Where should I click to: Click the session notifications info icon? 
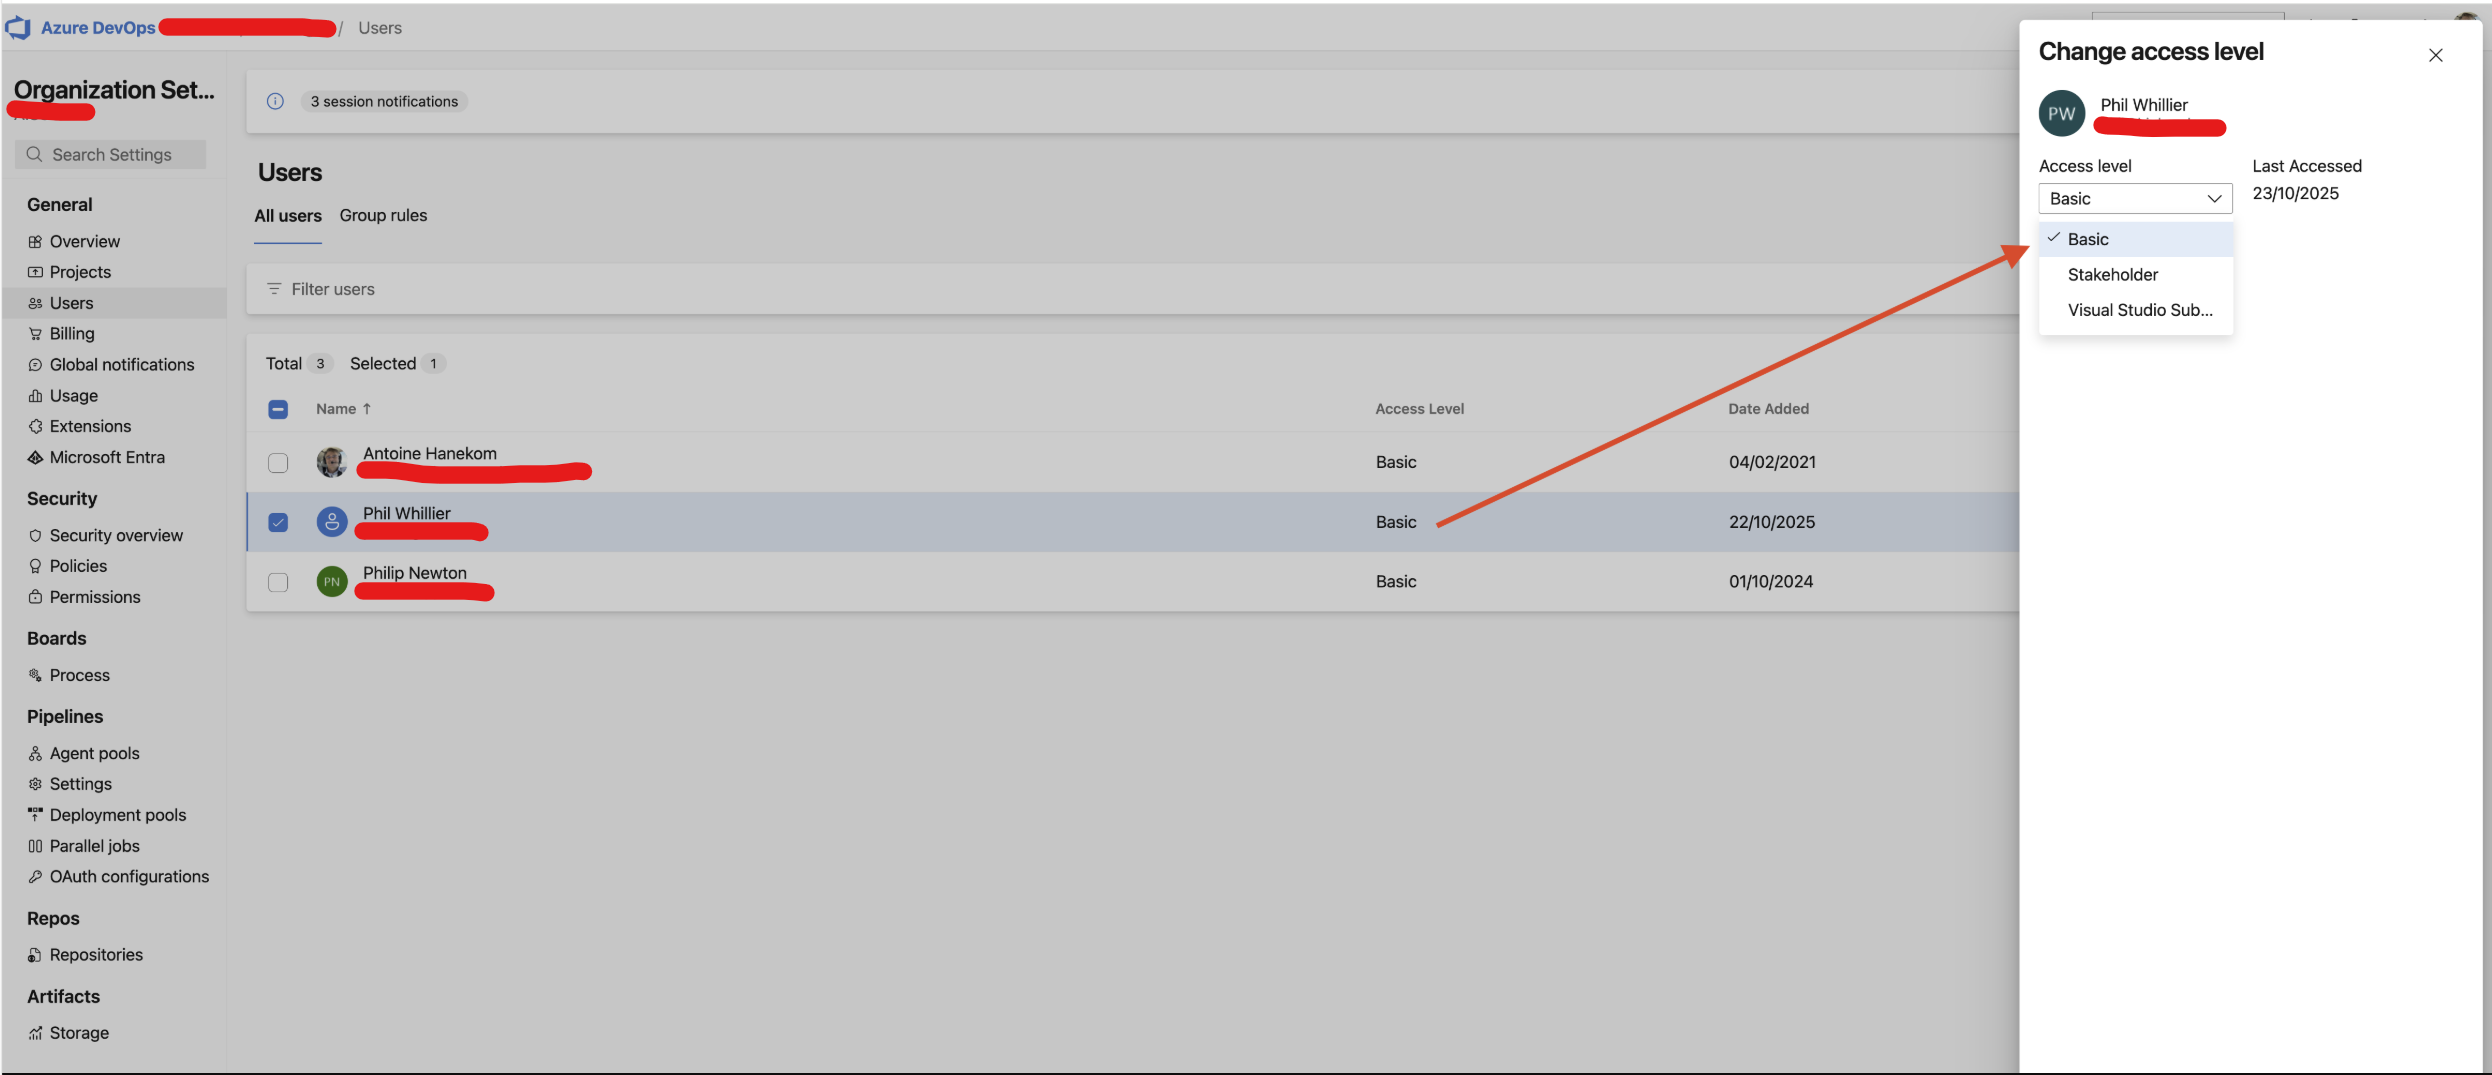tap(275, 101)
